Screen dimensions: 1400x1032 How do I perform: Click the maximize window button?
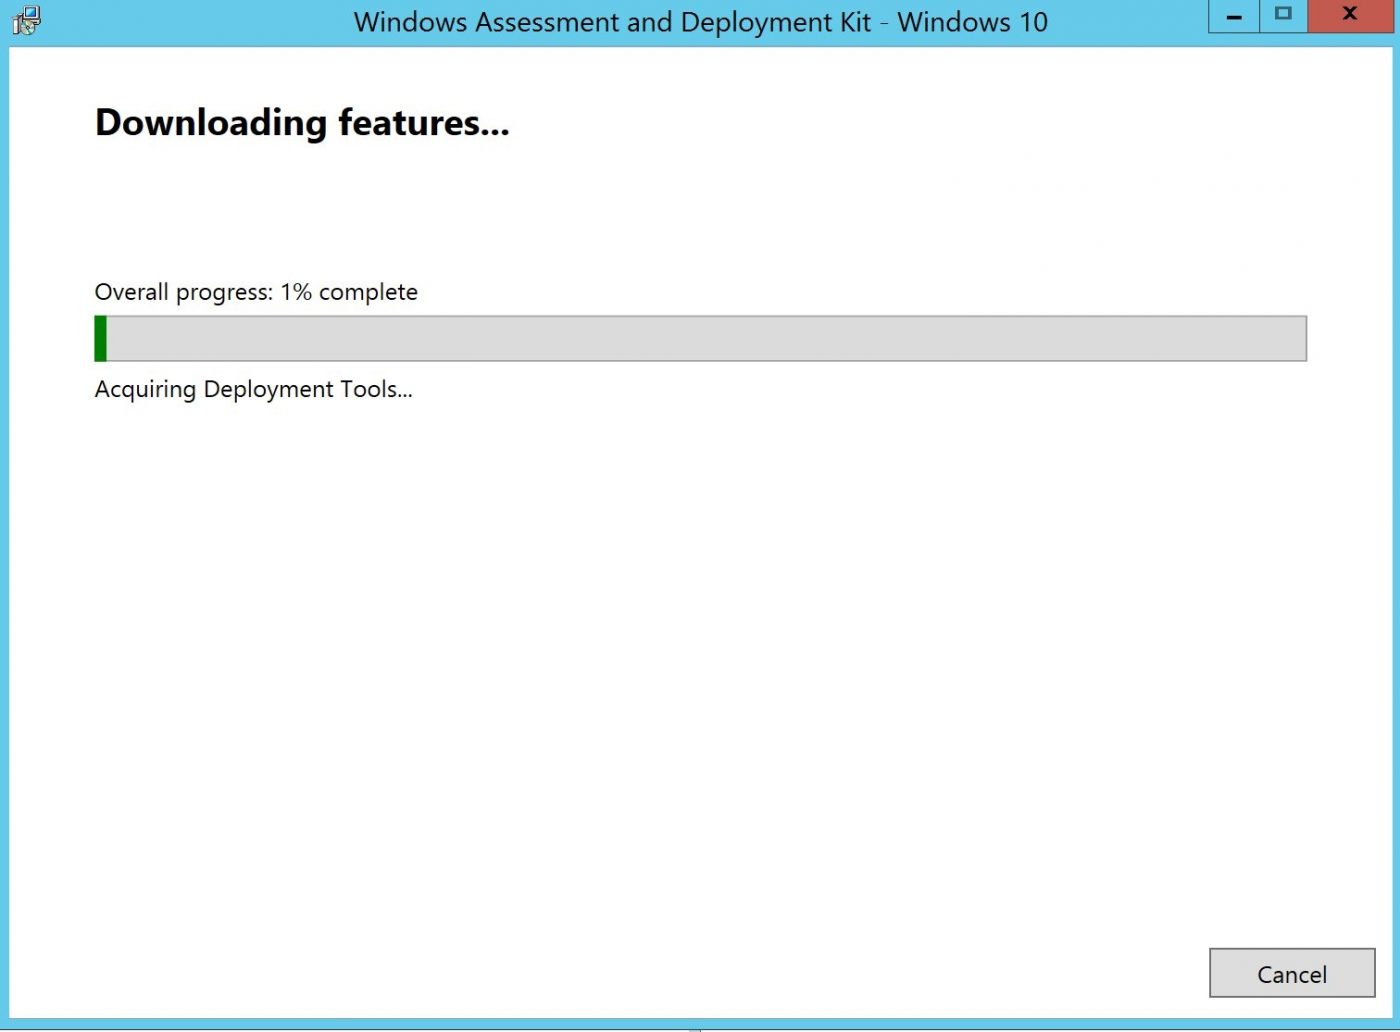tap(1282, 17)
